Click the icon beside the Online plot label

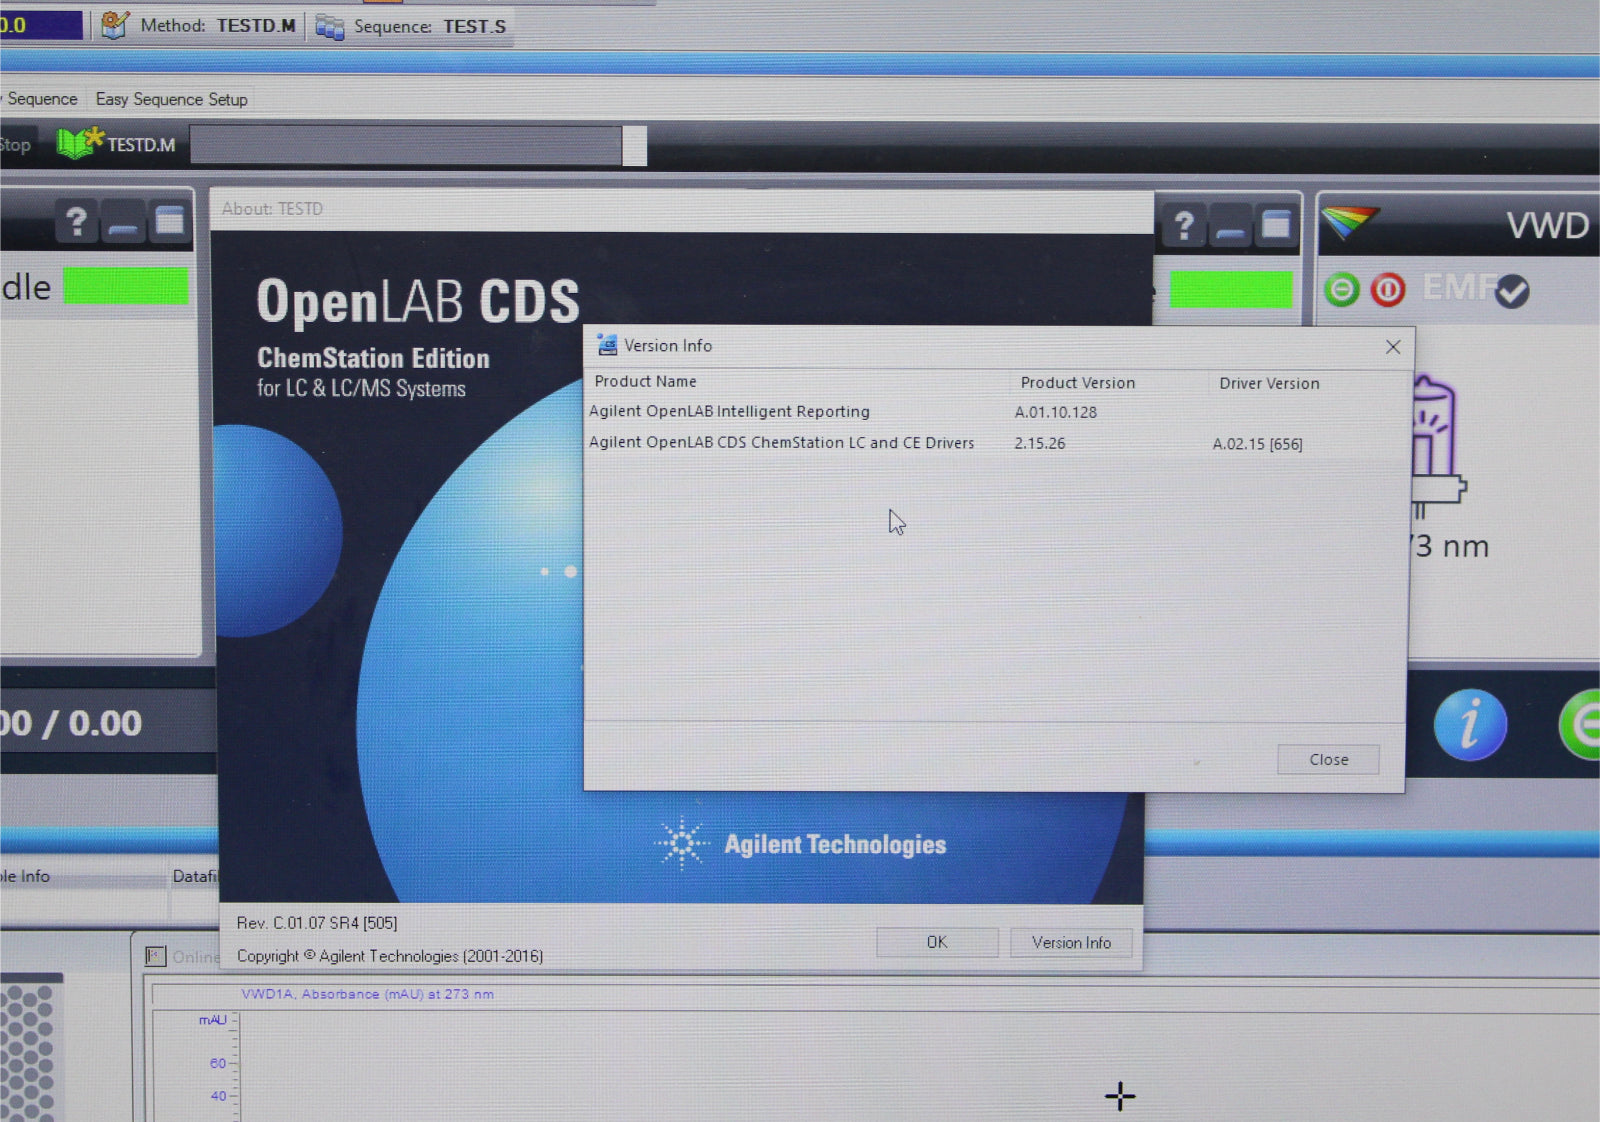pyautogui.click(x=155, y=956)
